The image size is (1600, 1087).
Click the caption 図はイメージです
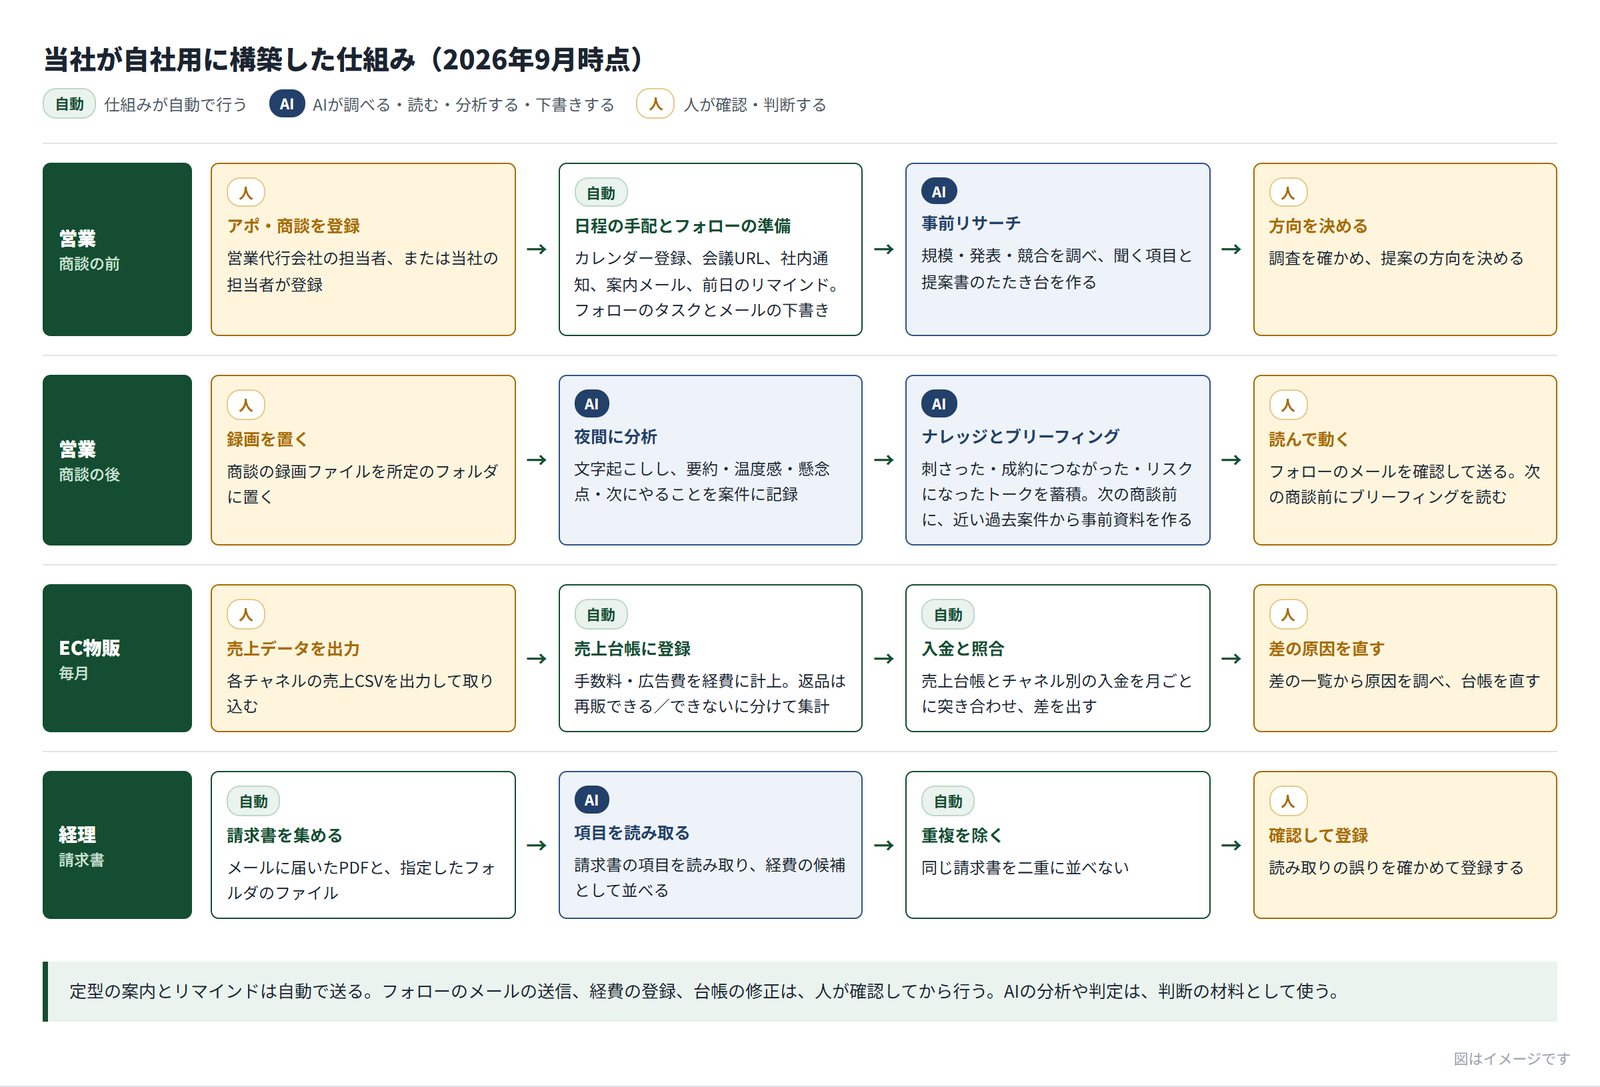(1511, 1058)
